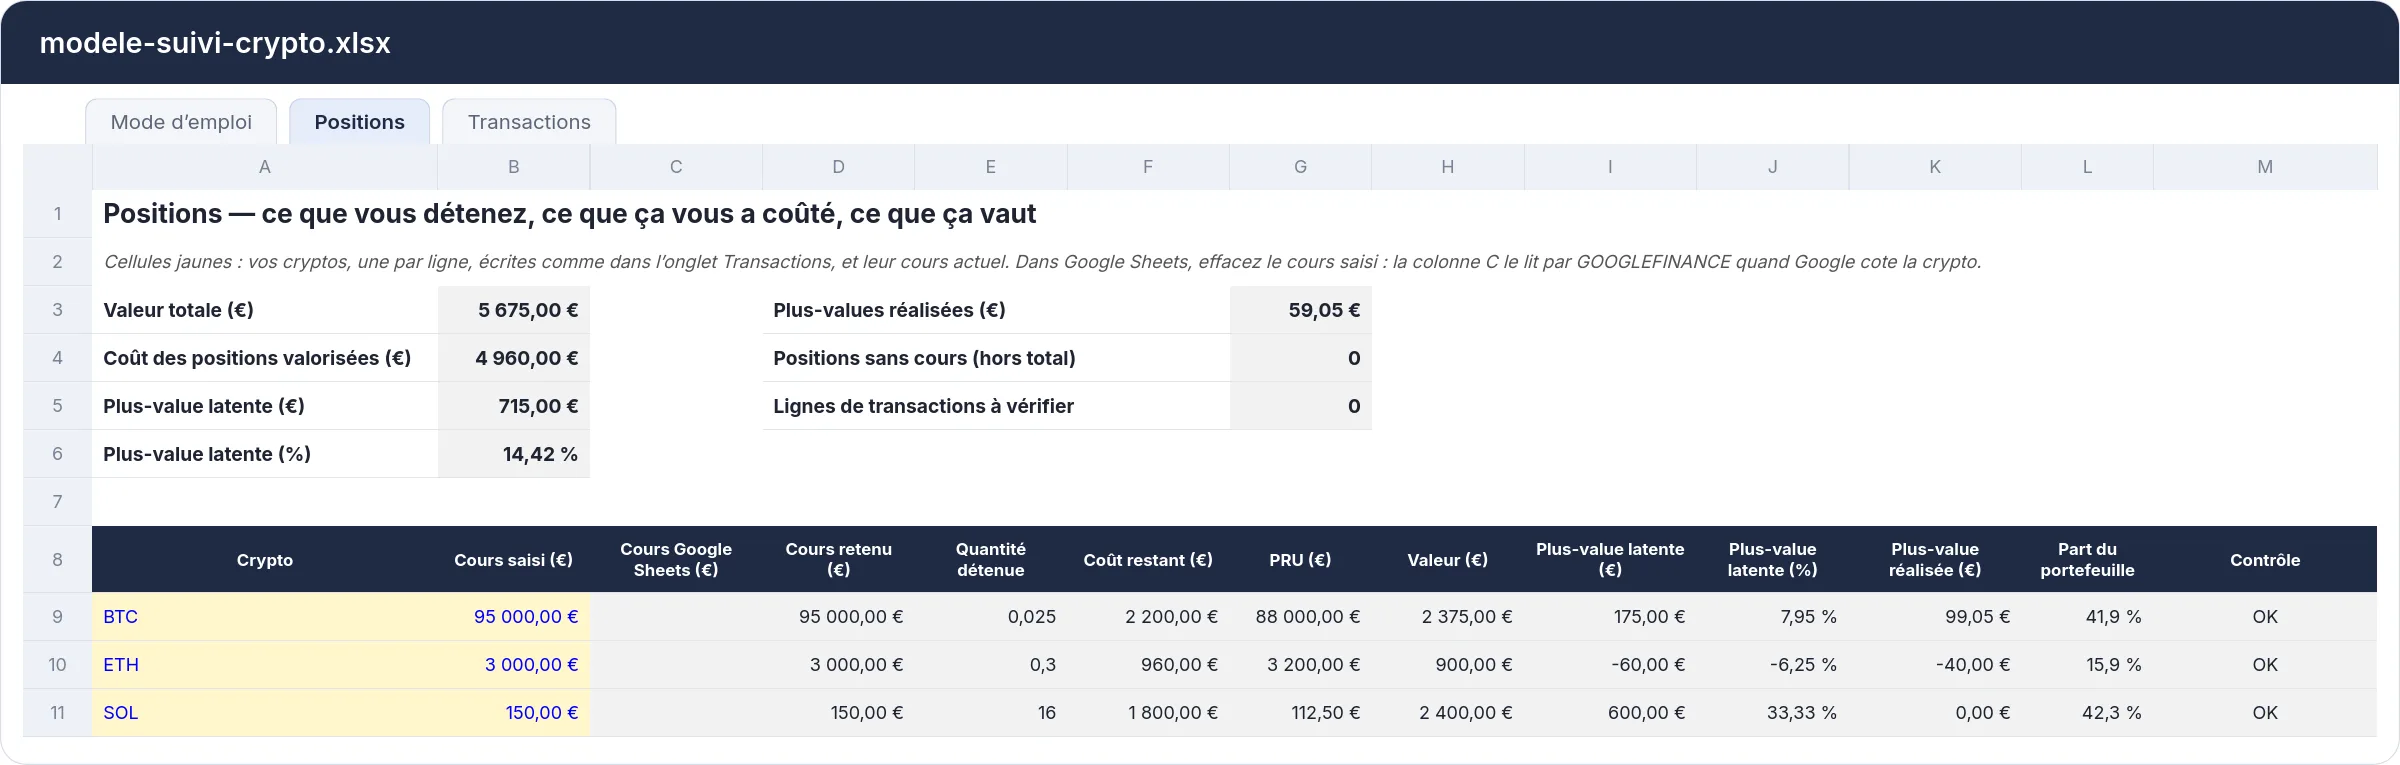Select row header 11

57,713
